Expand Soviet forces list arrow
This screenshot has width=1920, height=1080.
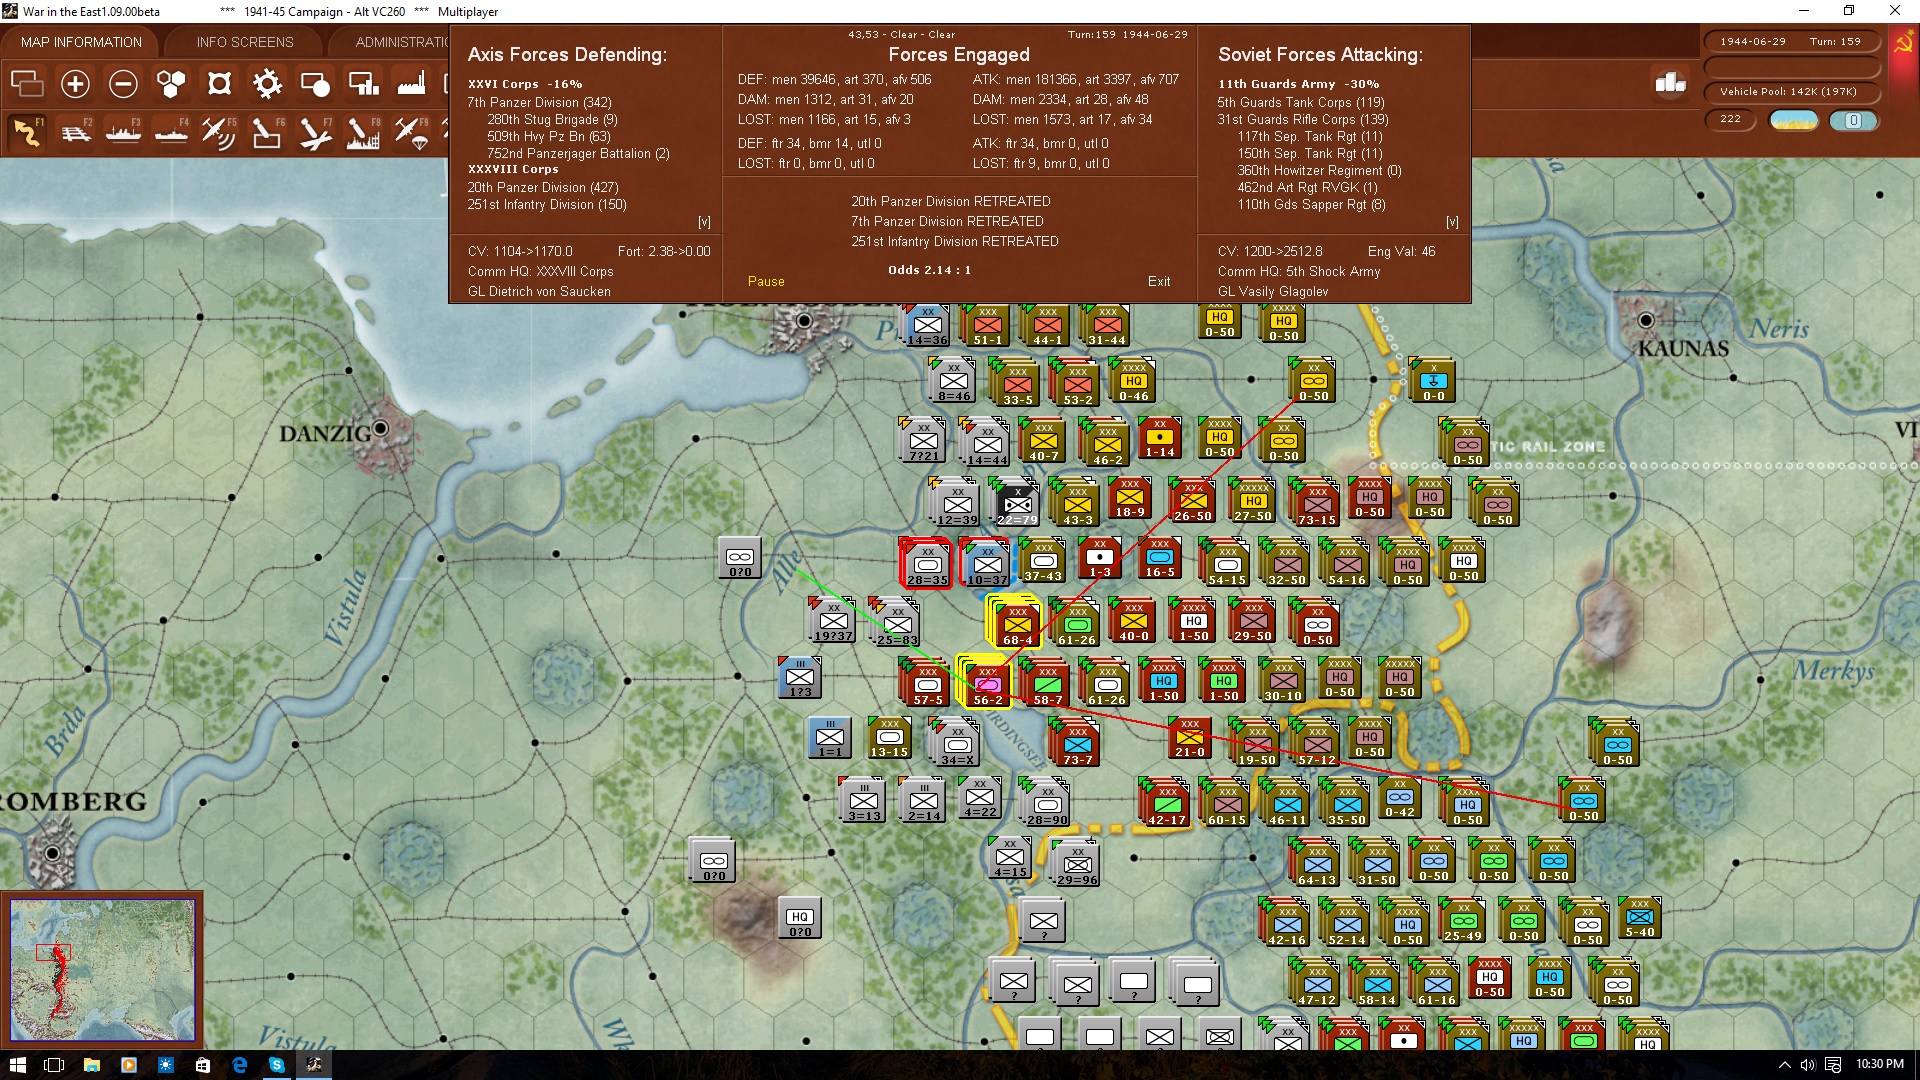pyautogui.click(x=1452, y=222)
